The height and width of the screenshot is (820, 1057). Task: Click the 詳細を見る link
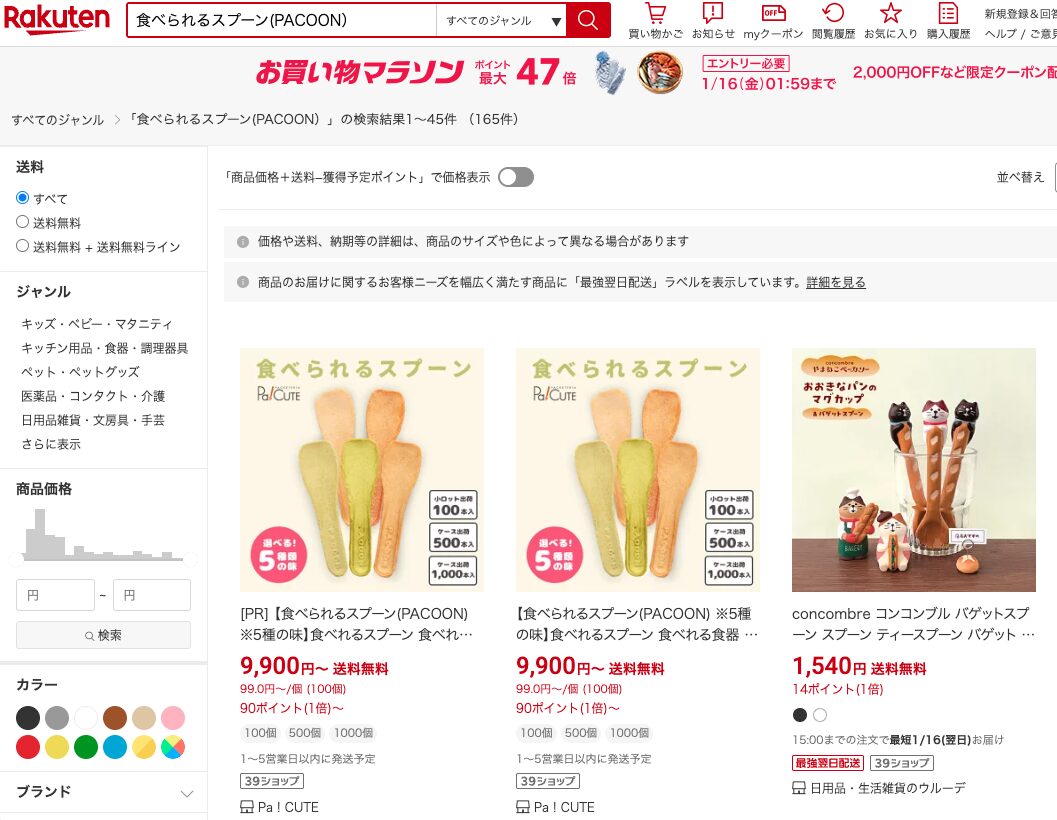click(x=836, y=282)
